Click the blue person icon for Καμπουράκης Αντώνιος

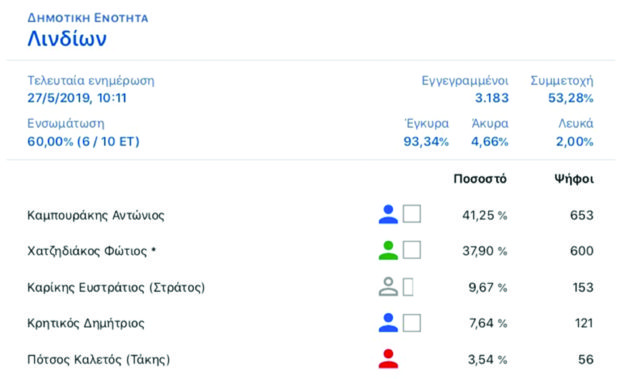[388, 215]
